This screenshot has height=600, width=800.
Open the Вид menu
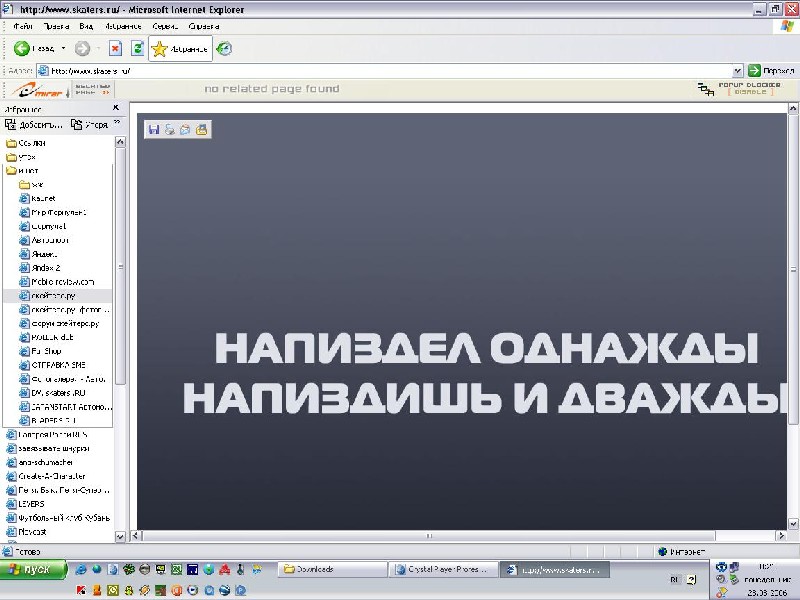(x=88, y=26)
